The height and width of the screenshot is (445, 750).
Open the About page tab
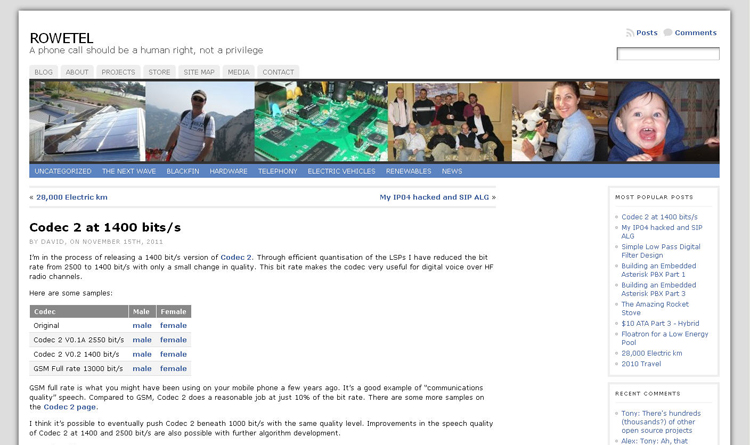tap(77, 72)
